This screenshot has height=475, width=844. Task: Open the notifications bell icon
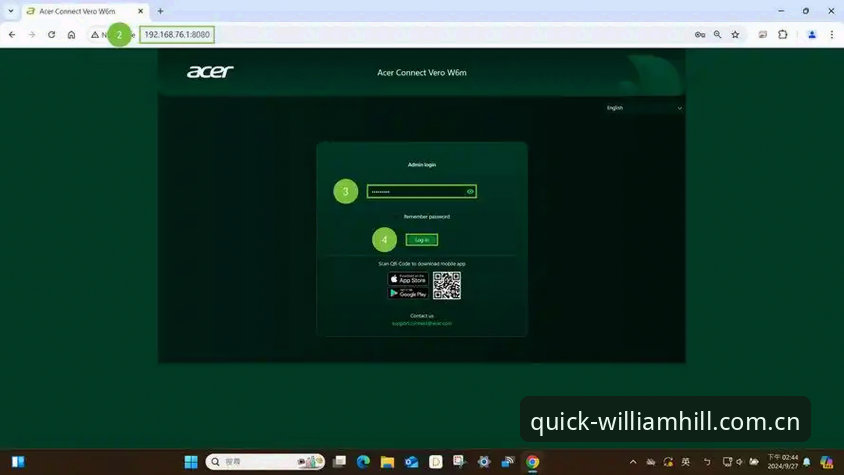pyautogui.click(x=807, y=462)
